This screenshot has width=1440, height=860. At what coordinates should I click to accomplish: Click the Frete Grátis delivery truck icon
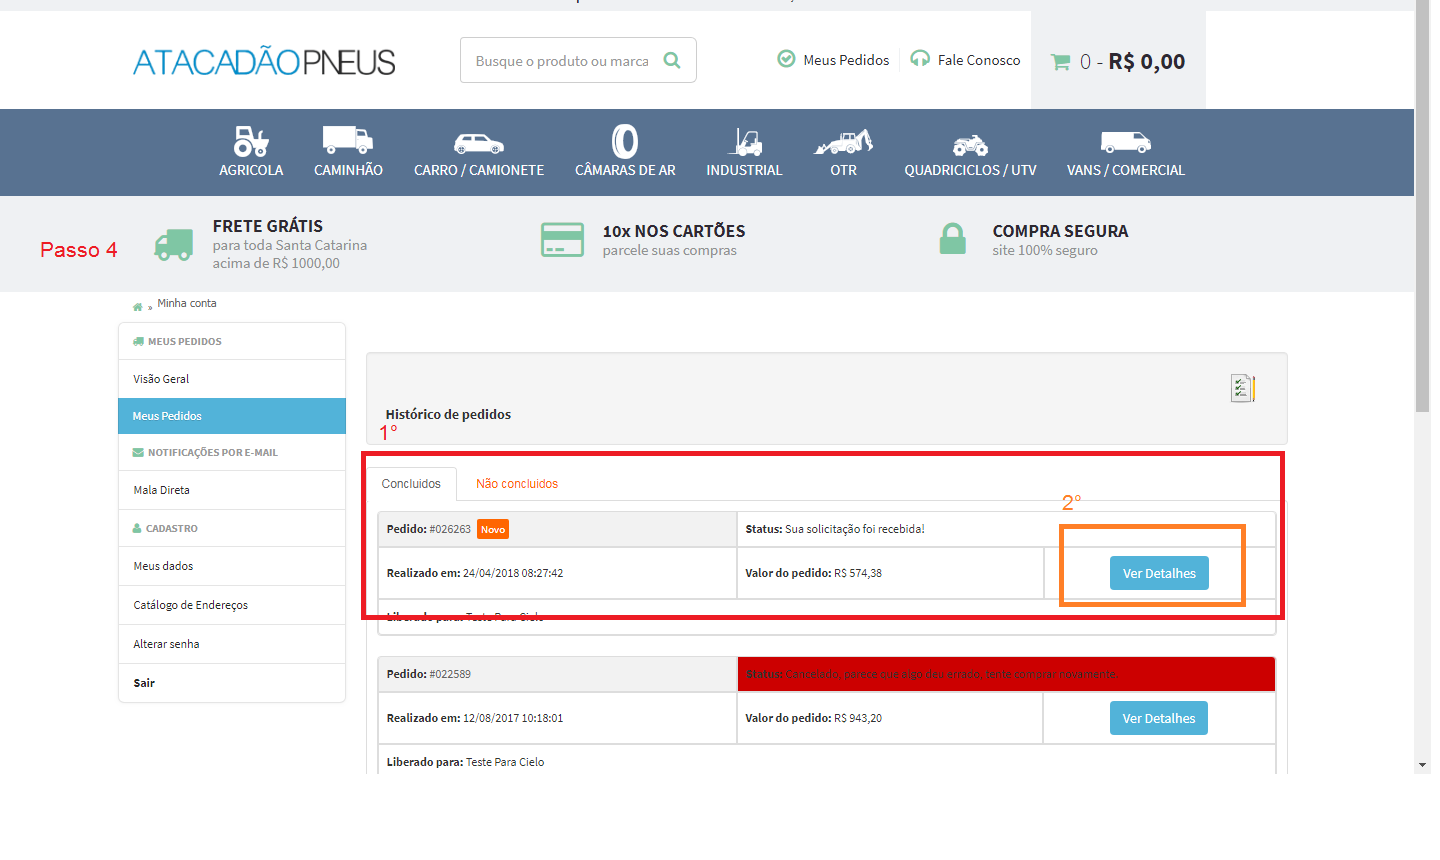coord(174,244)
